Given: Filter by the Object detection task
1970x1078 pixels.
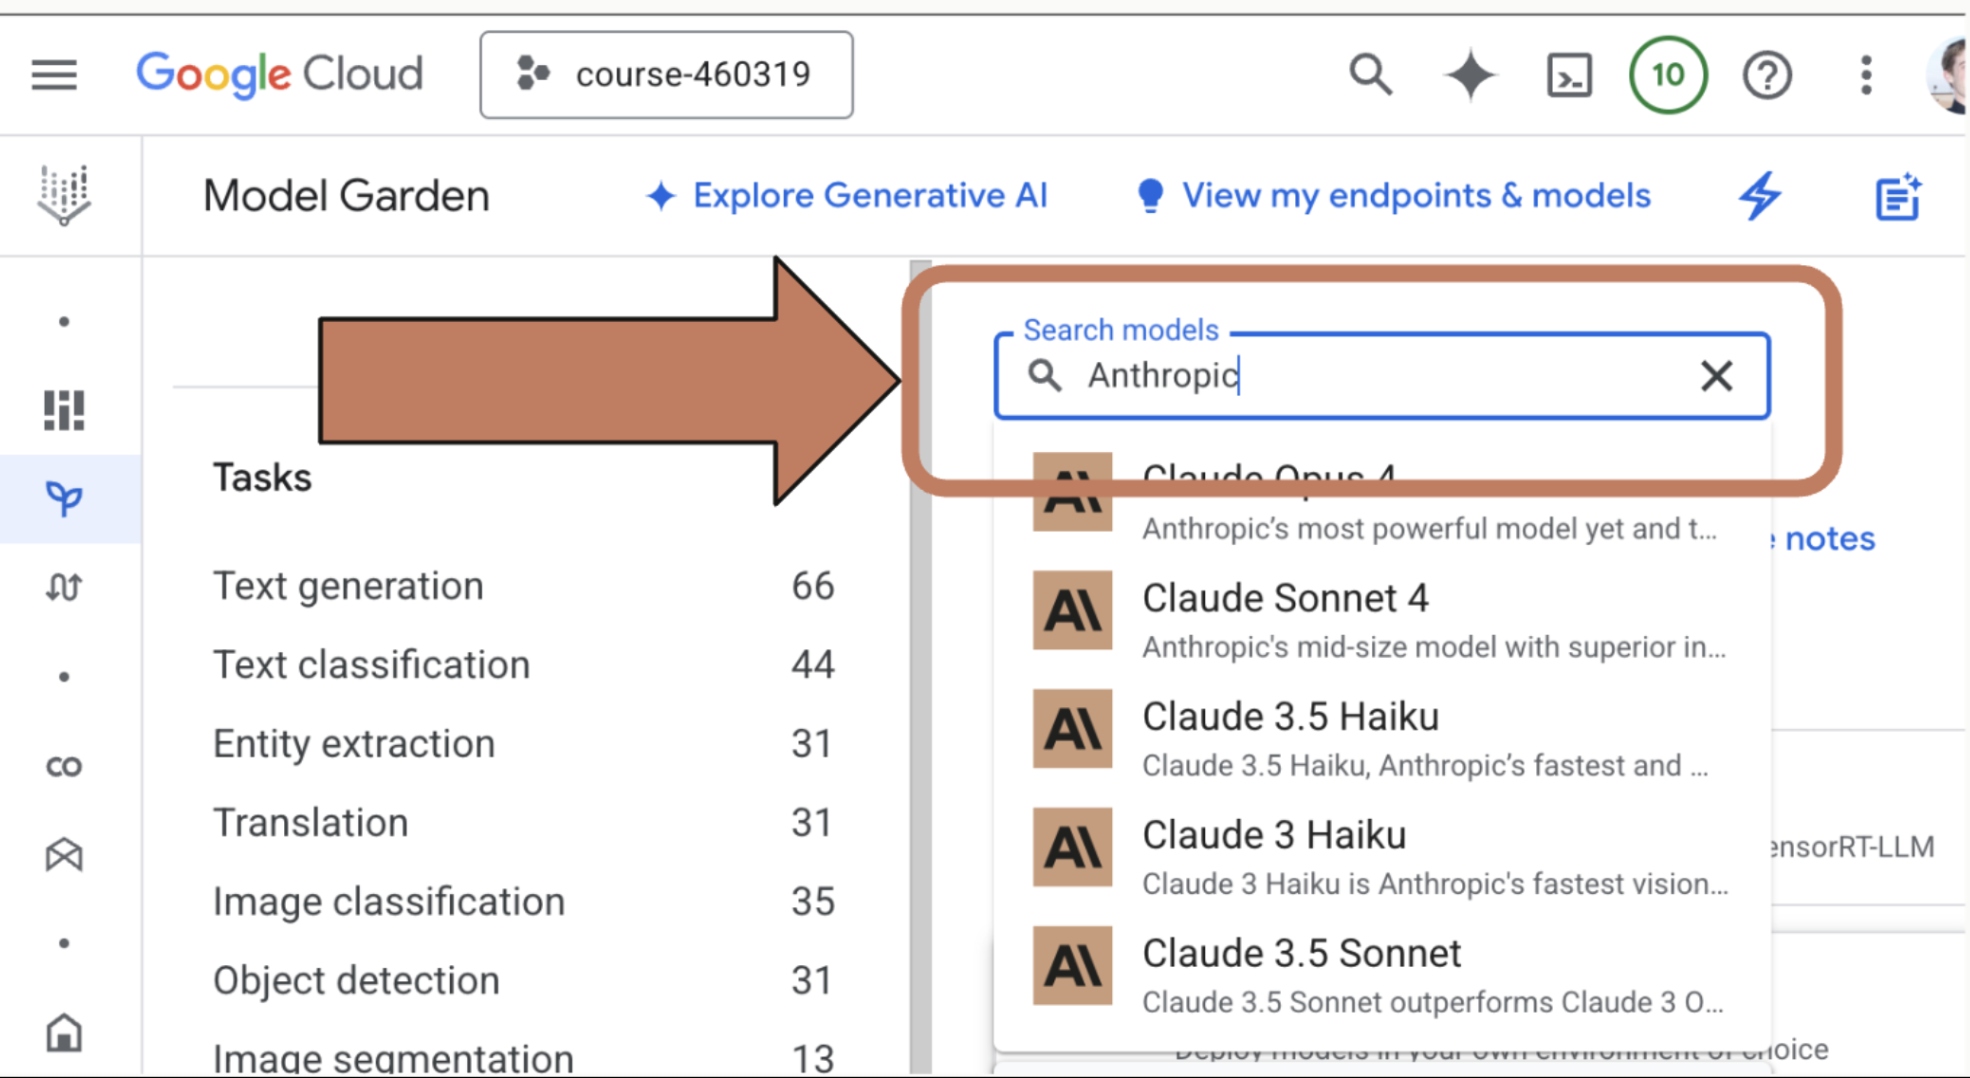Looking at the screenshot, I should (x=524, y=981).
